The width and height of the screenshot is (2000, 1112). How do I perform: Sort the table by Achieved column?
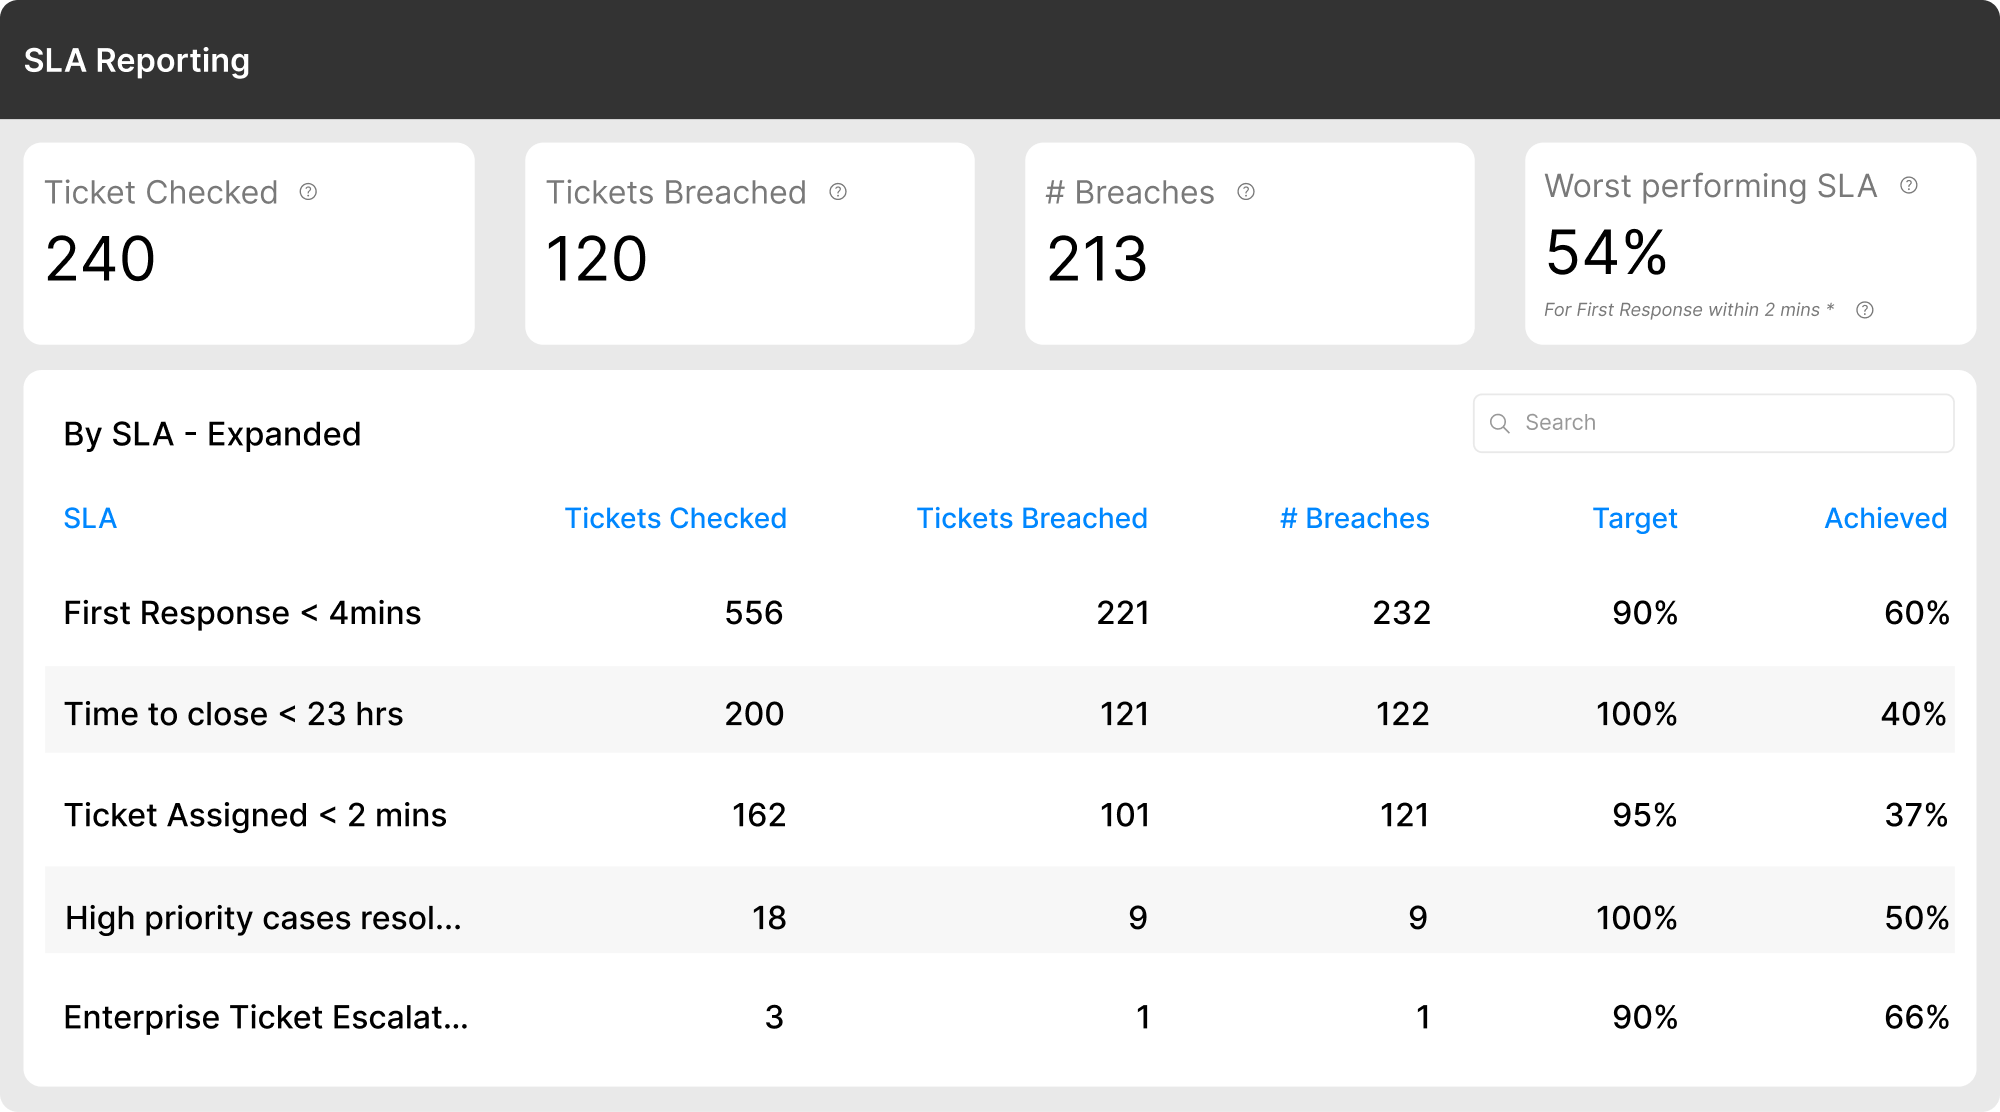(x=1884, y=518)
